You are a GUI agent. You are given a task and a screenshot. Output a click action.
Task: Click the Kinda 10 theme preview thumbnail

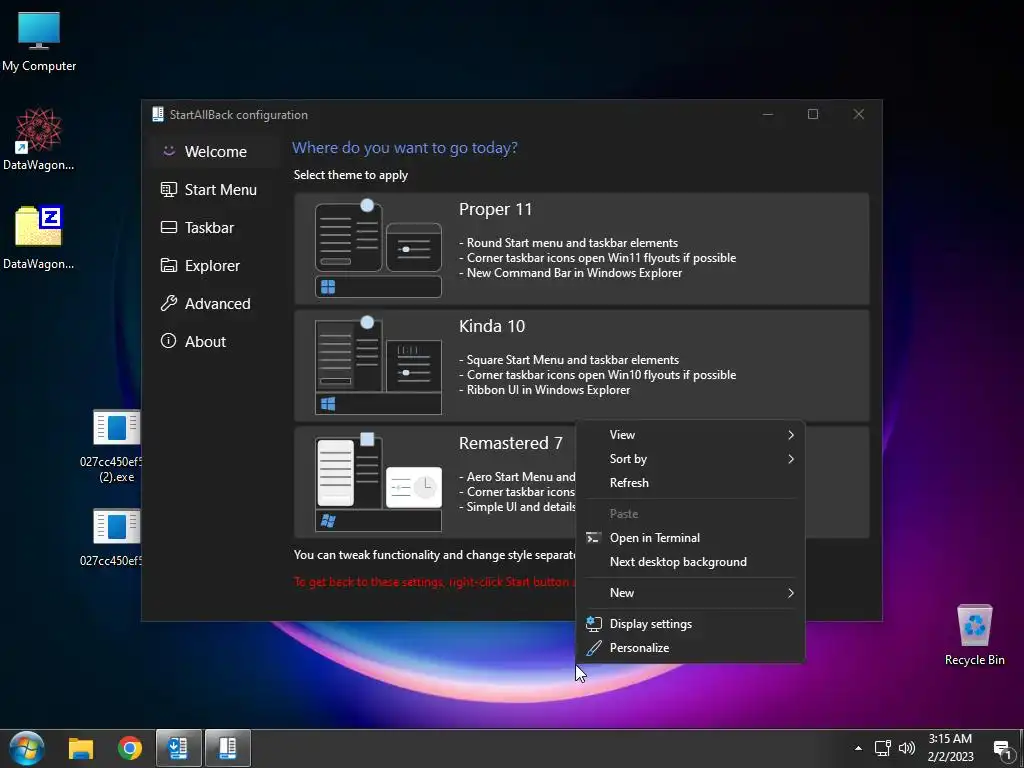point(378,366)
